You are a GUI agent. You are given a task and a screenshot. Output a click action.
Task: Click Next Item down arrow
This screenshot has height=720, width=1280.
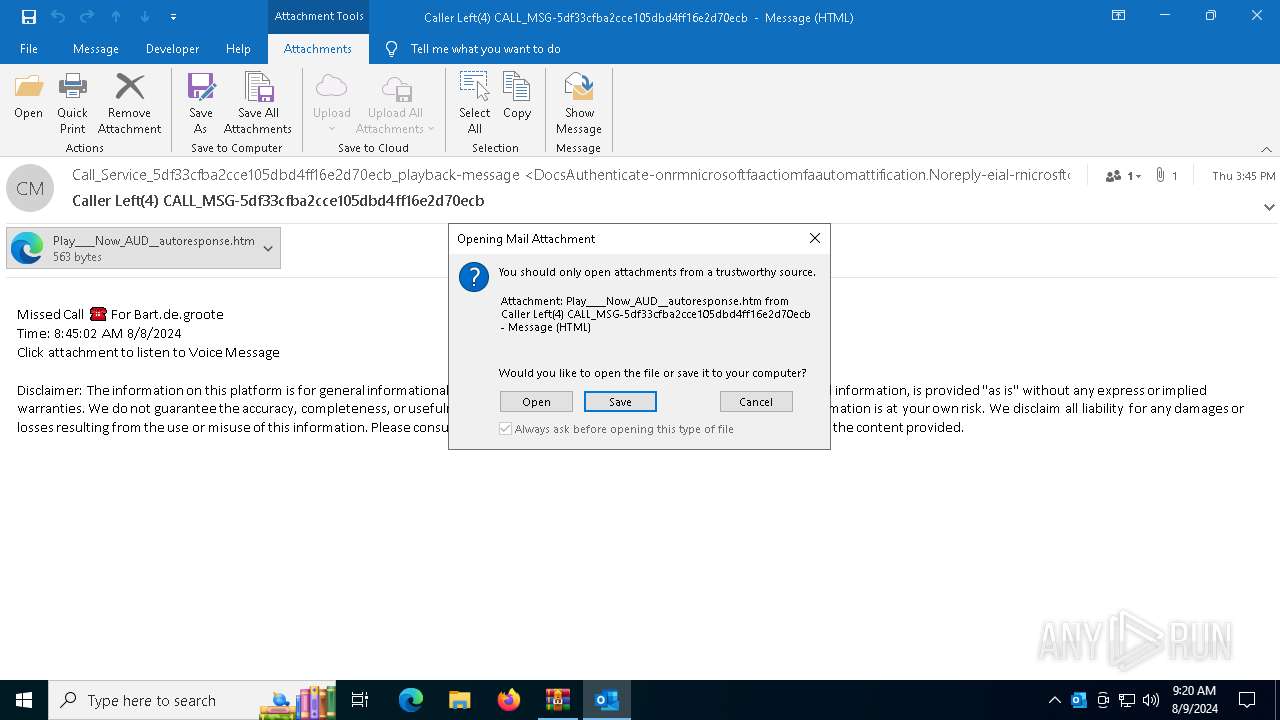(x=145, y=17)
